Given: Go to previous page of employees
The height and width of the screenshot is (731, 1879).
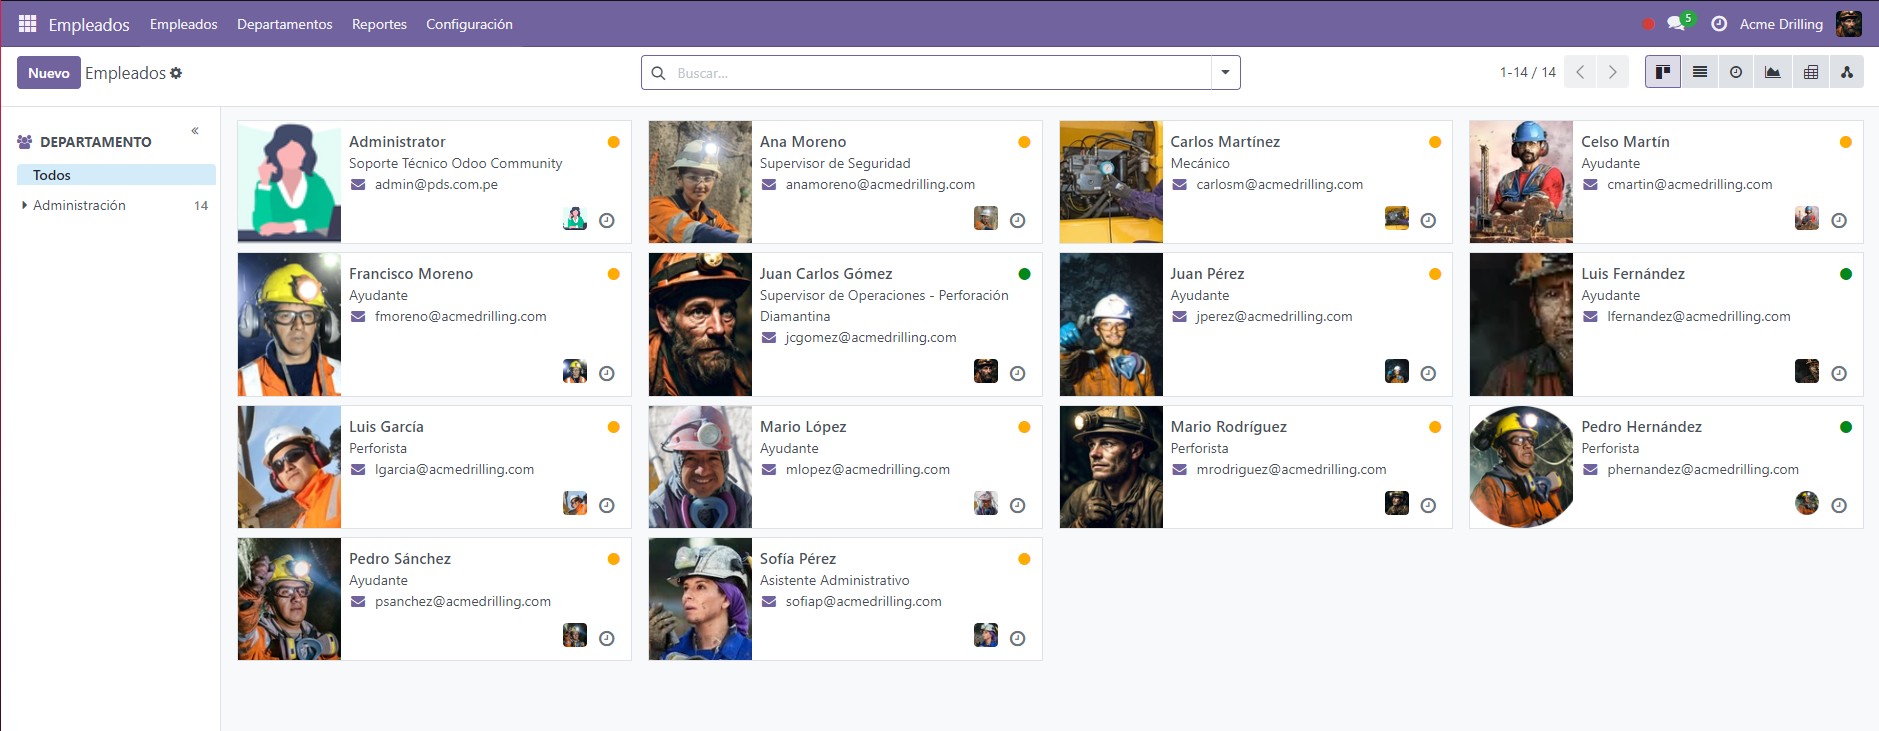Looking at the screenshot, I should tap(1580, 72).
